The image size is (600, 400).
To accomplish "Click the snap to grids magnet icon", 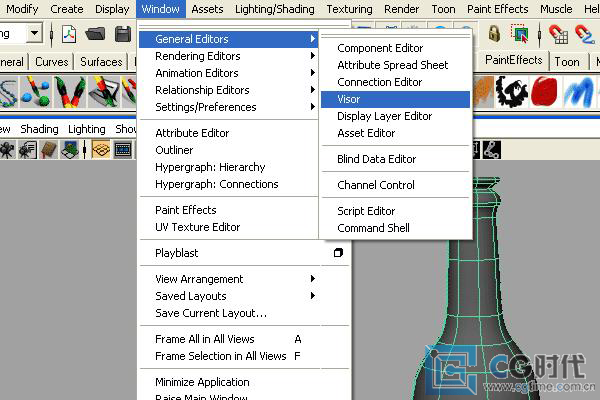I will (x=558, y=34).
